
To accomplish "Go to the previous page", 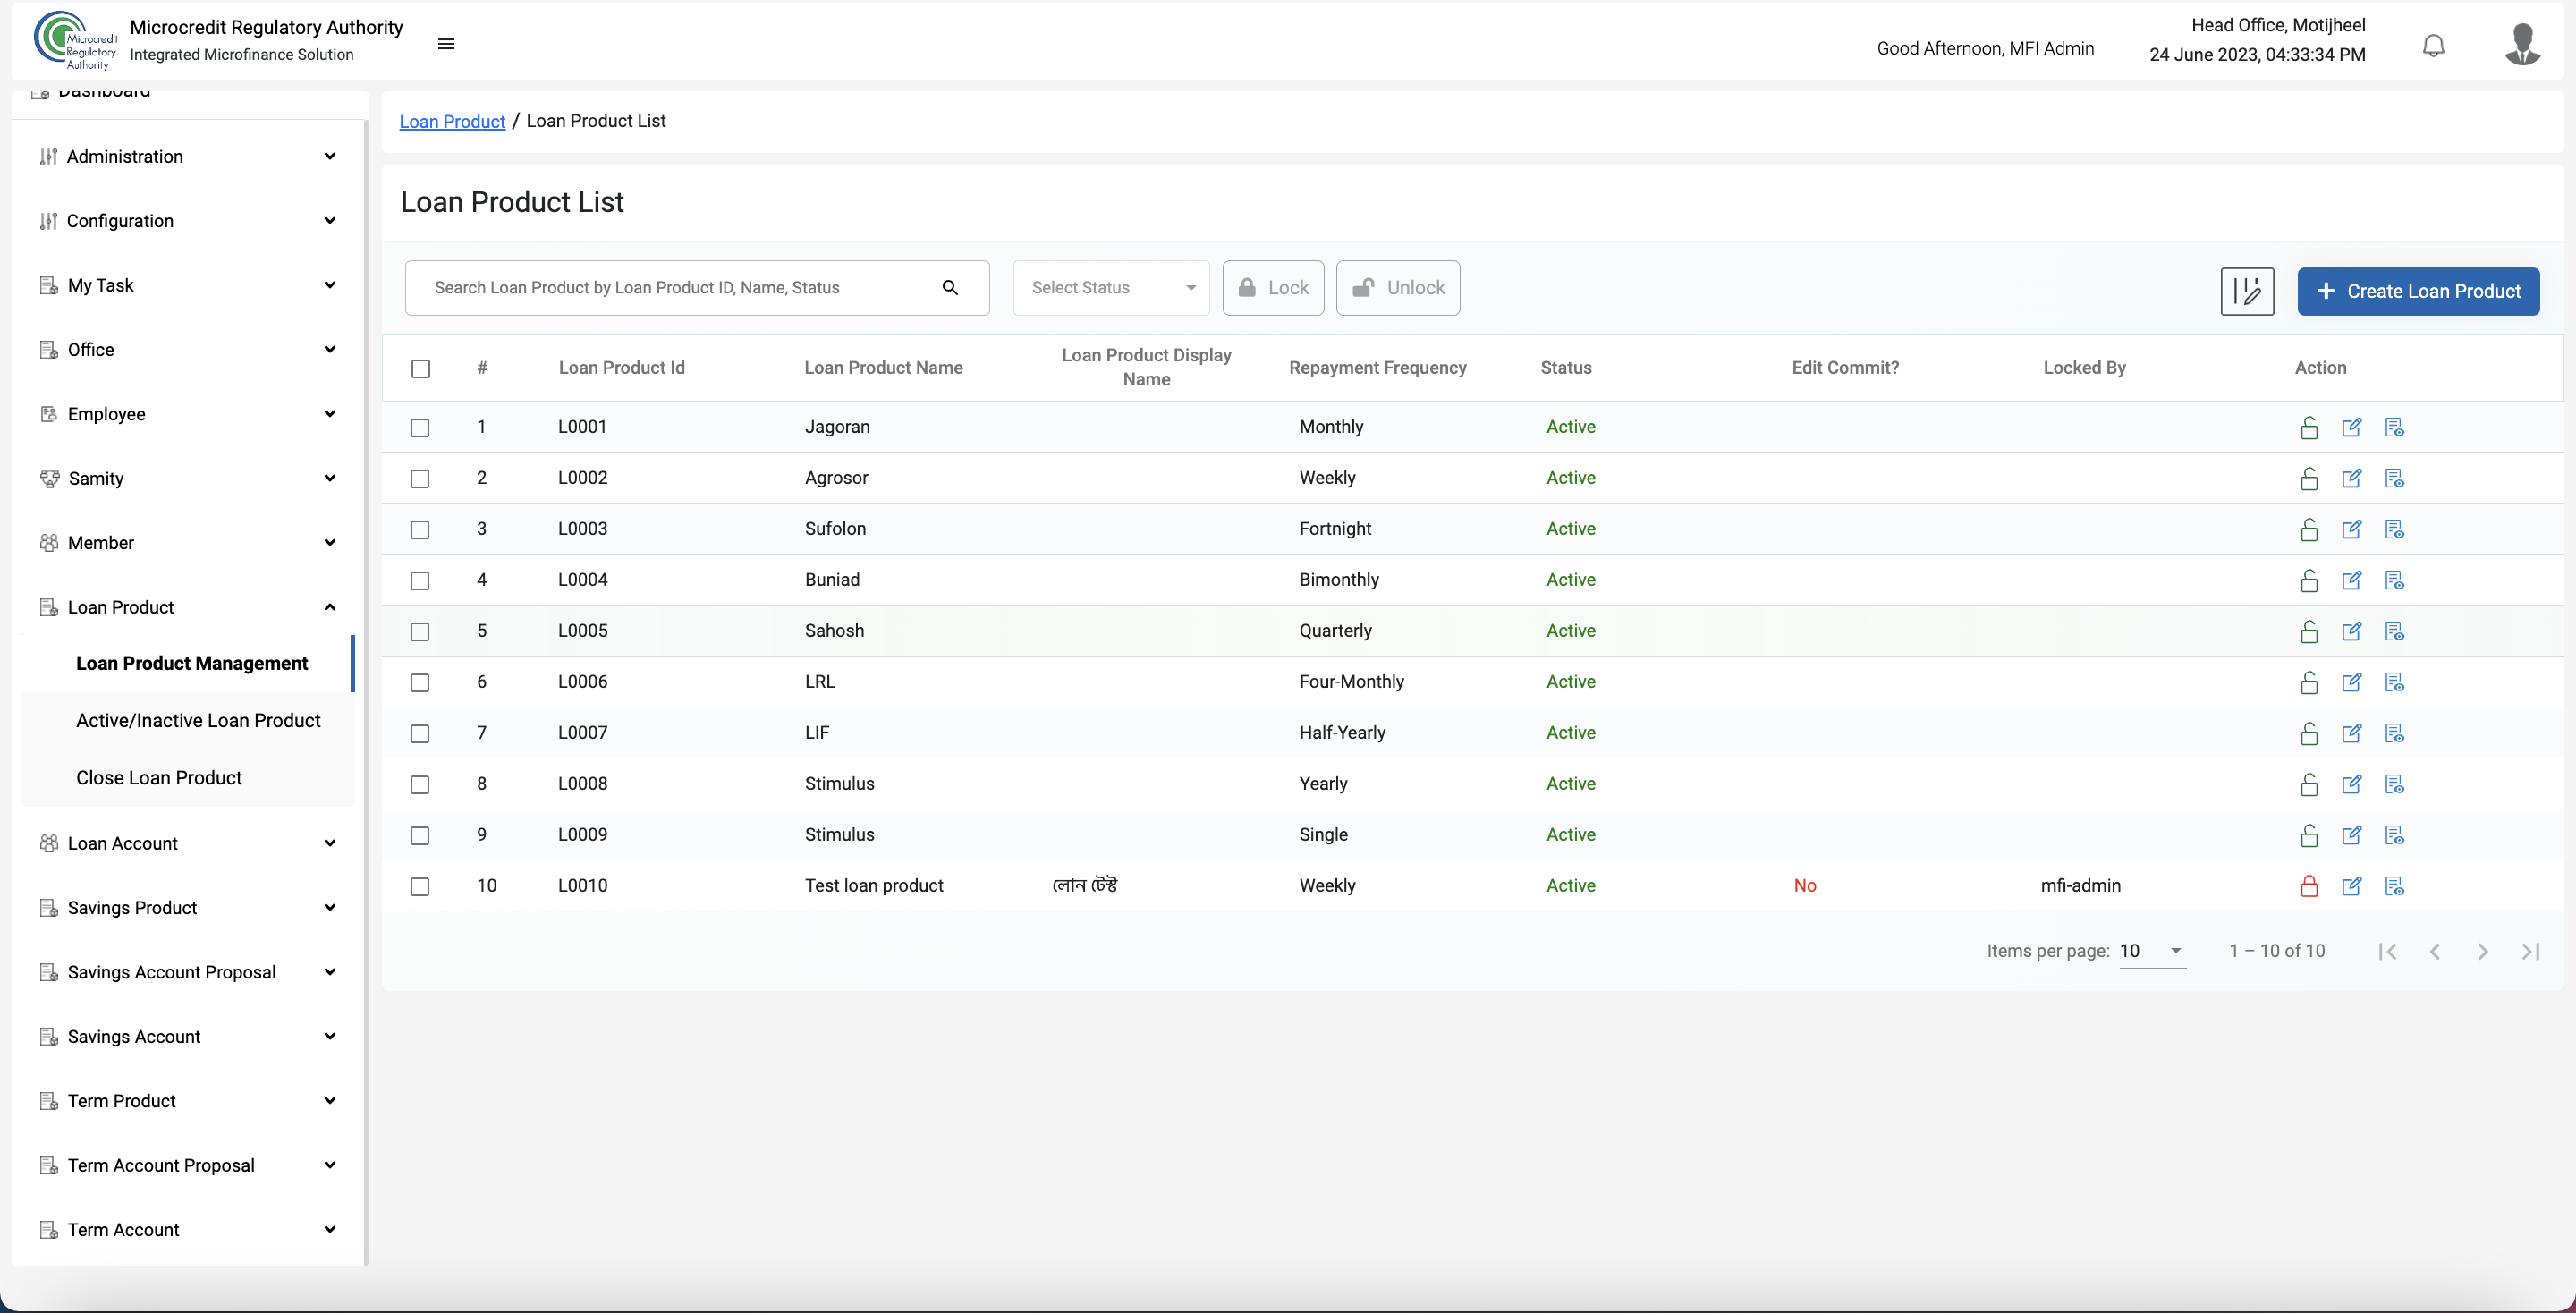I will 2435,951.
